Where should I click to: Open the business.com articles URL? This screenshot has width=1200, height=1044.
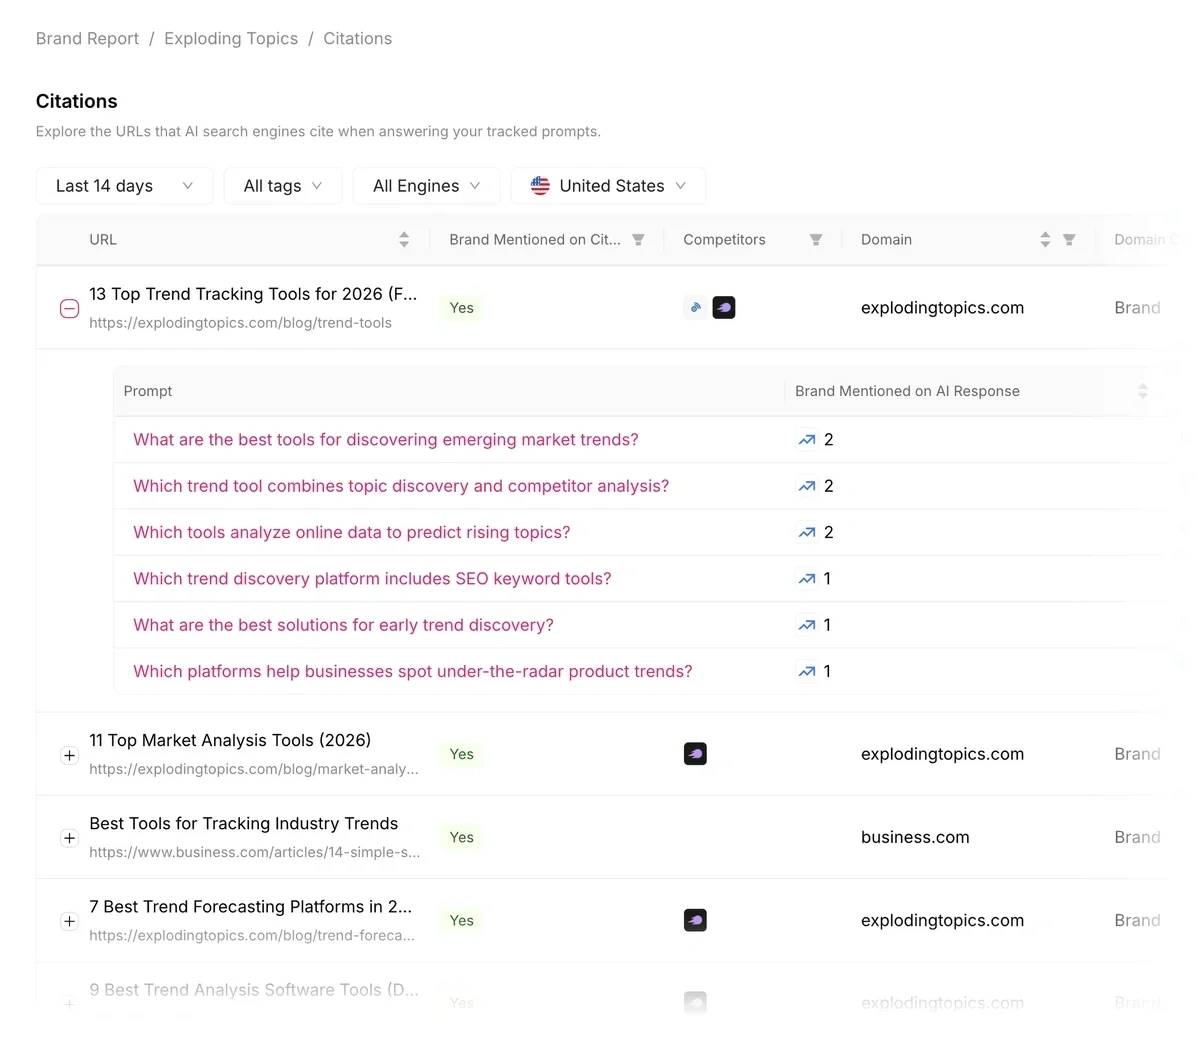(255, 853)
